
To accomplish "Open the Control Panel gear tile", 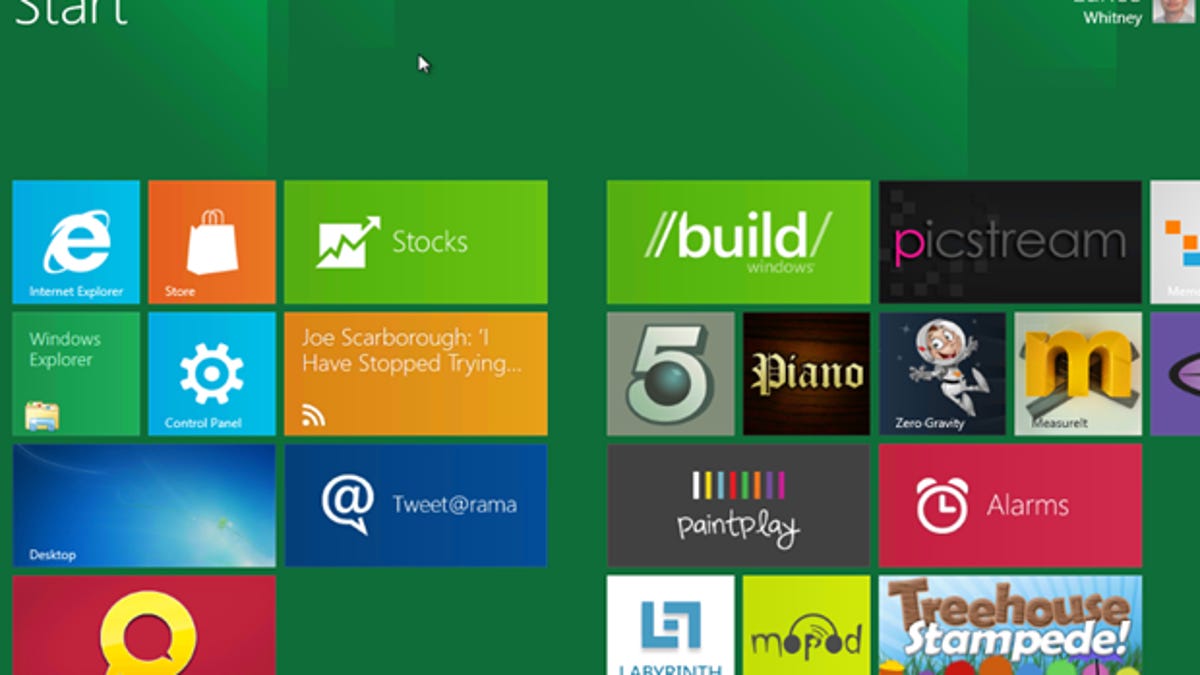I will click(212, 373).
